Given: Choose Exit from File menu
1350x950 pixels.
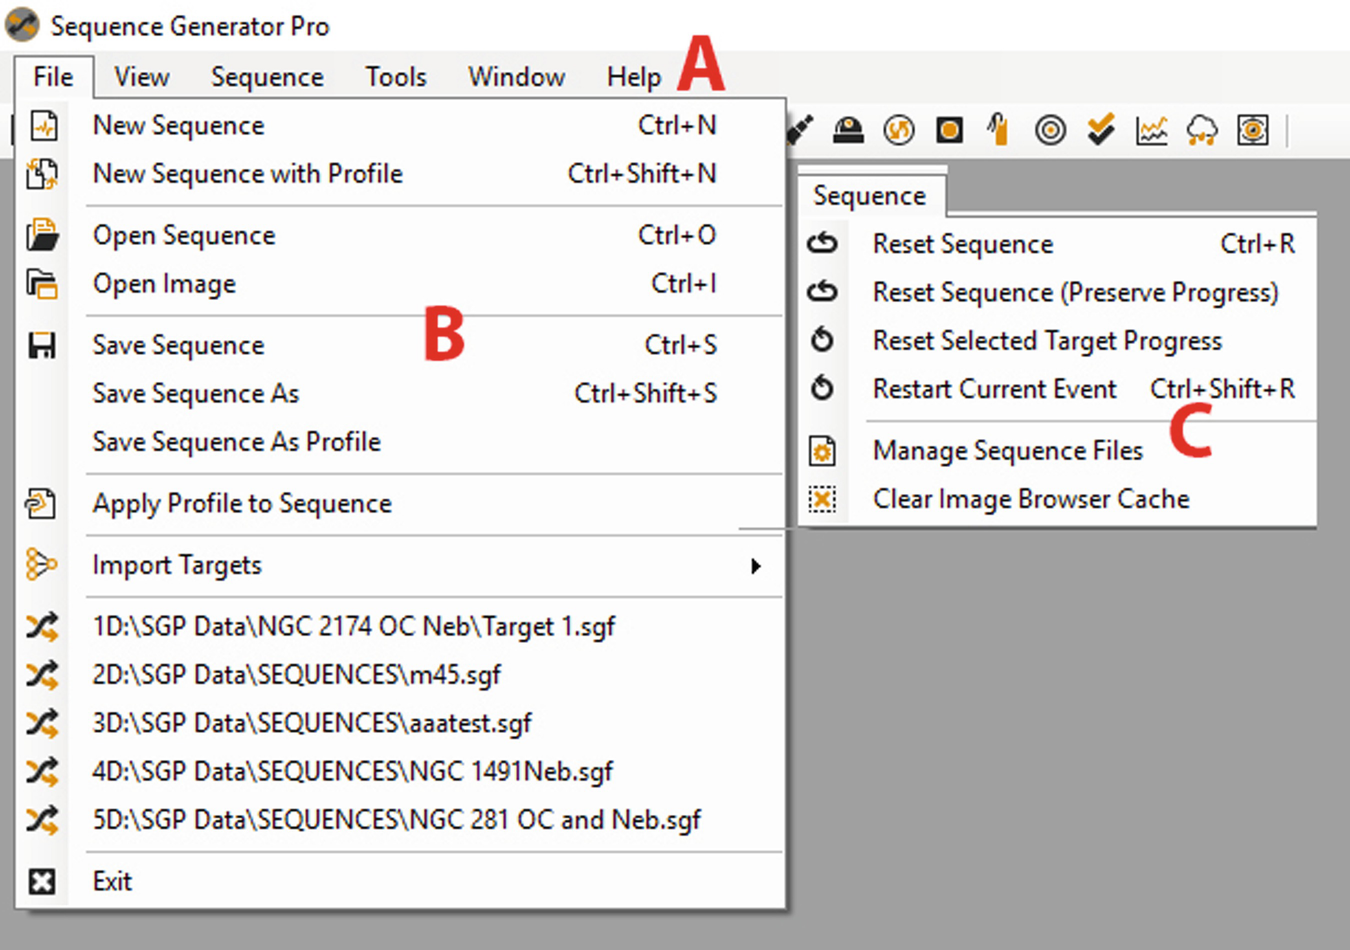Looking at the screenshot, I should click(x=400, y=881).
